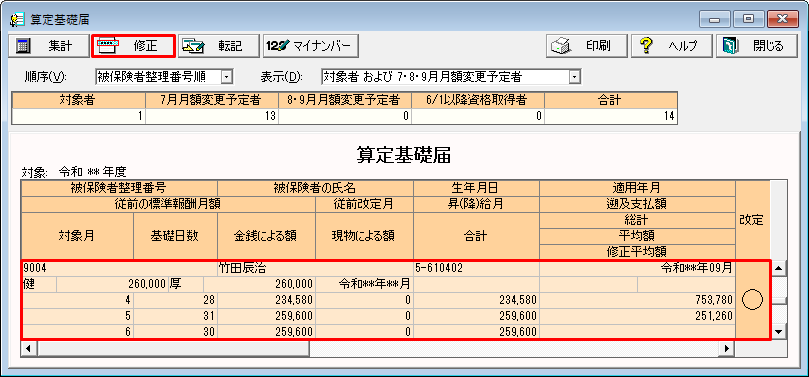Click the 生年月日 column header

[x=477, y=188]
